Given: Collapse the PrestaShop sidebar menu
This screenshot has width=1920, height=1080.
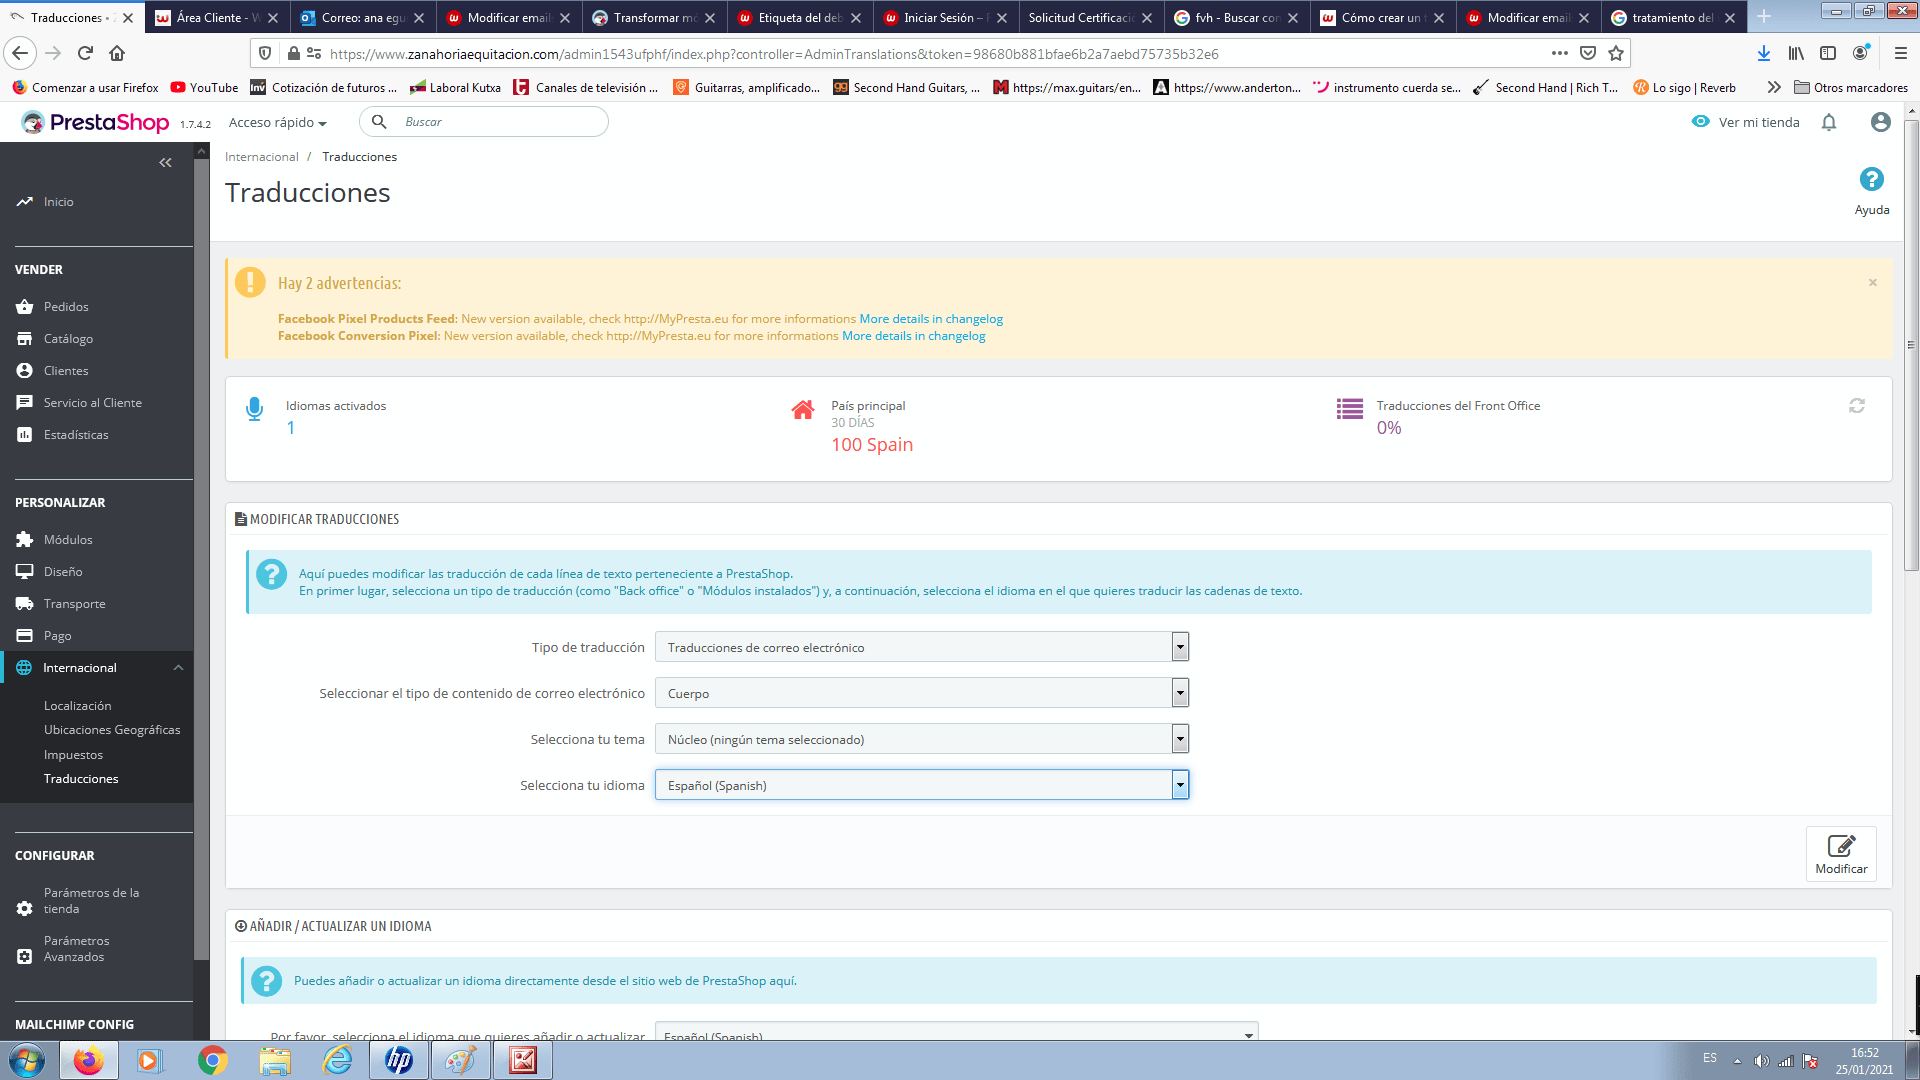Looking at the screenshot, I should click(165, 162).
